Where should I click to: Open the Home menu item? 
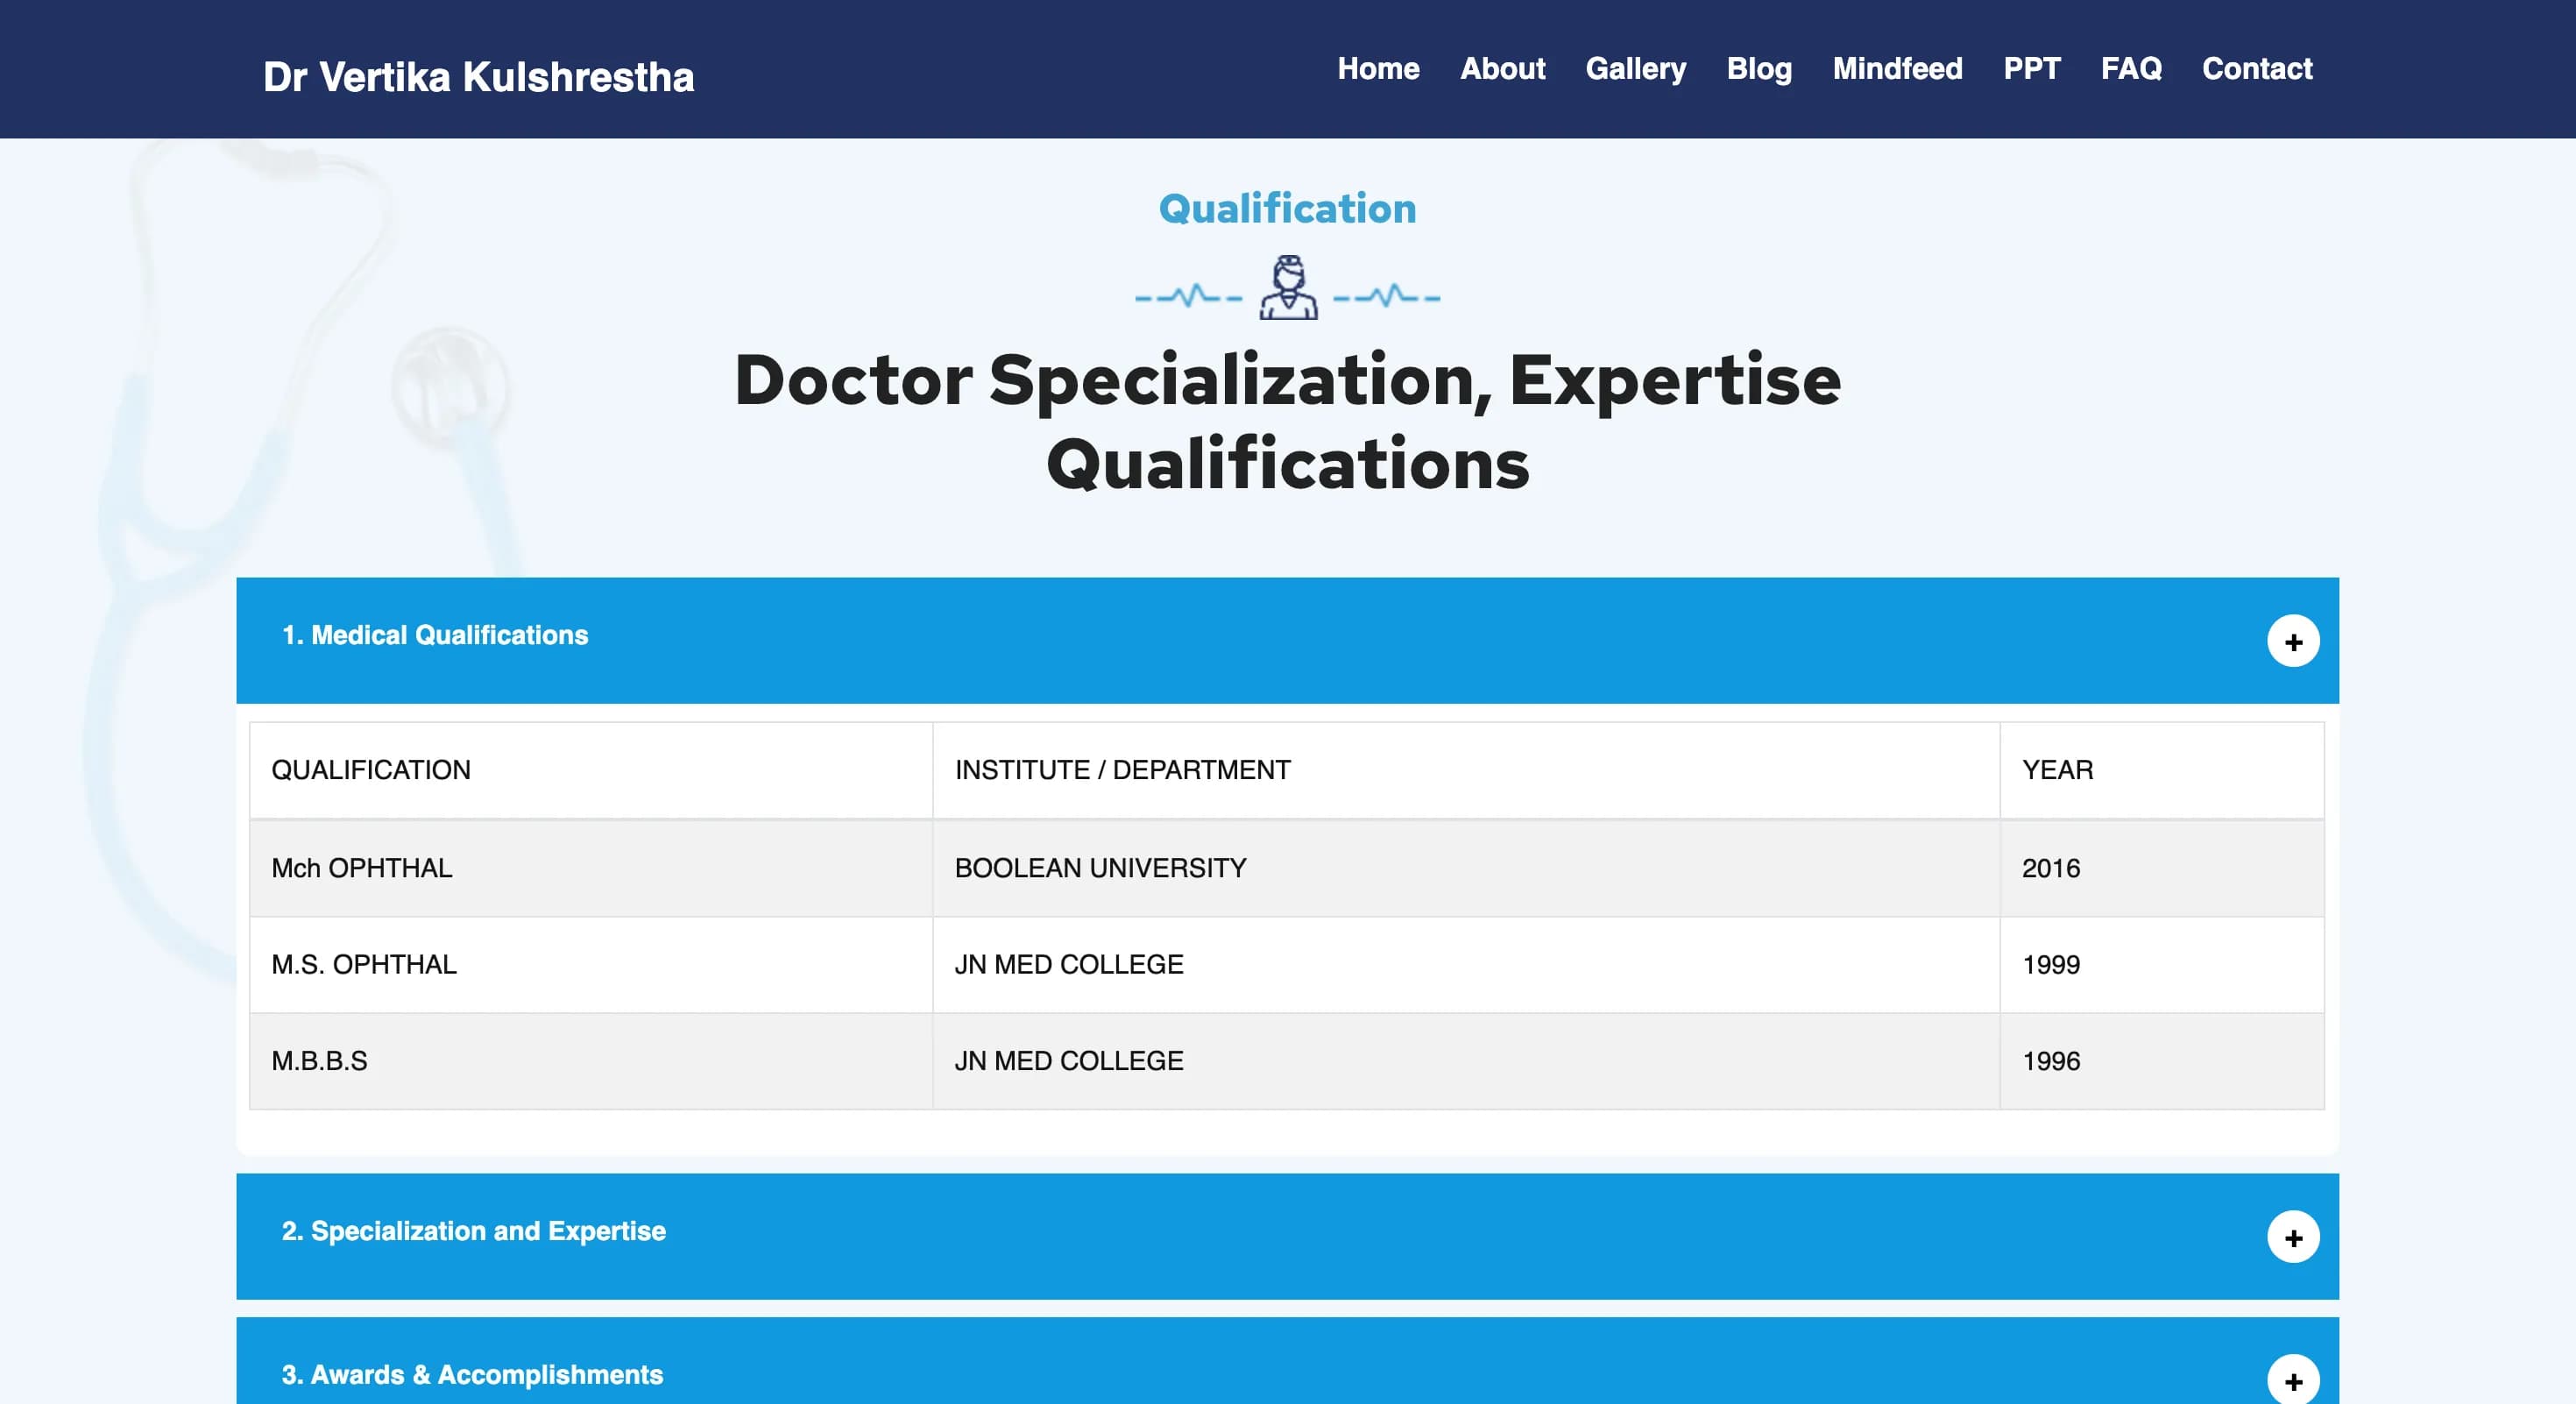coord(1378,69)
